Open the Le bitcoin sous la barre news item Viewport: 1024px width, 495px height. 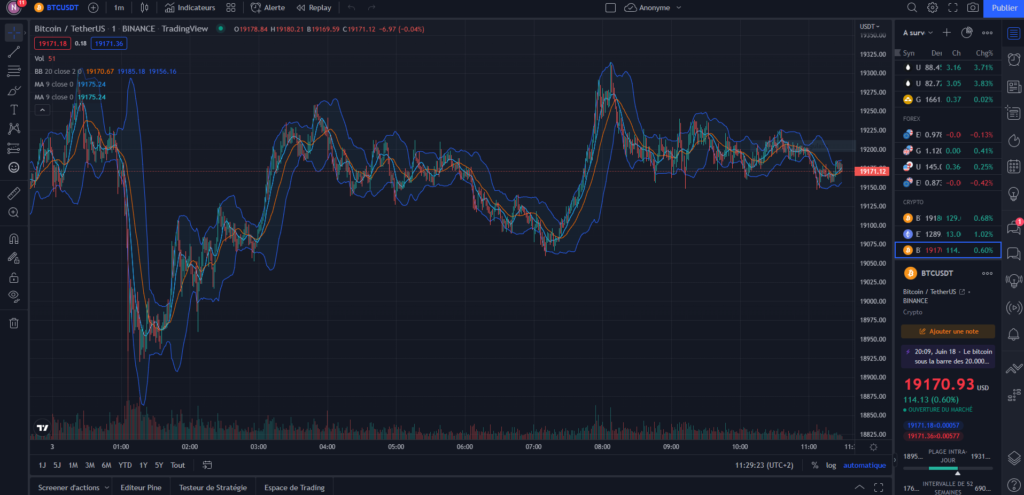point(948,356)
